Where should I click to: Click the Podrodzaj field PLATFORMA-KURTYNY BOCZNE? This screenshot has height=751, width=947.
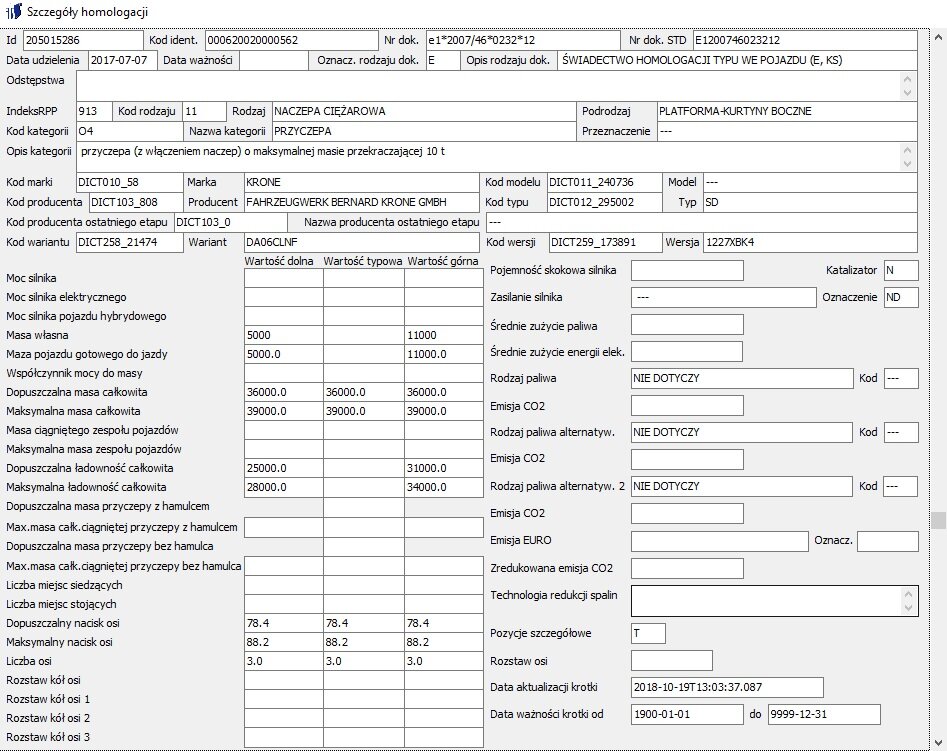coord(787,111)
